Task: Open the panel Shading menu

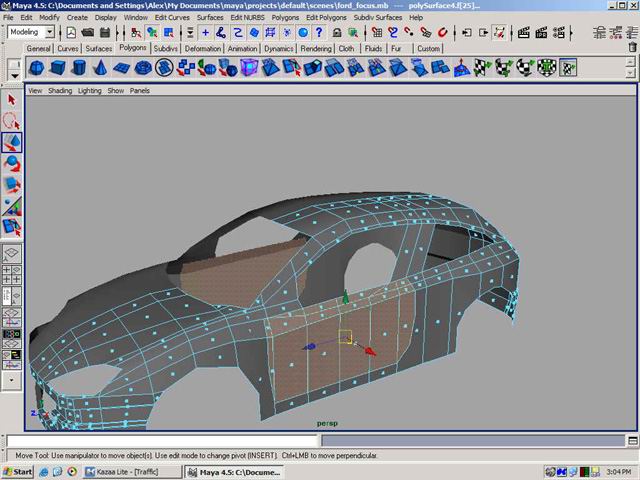Action: tap(60, 90)
